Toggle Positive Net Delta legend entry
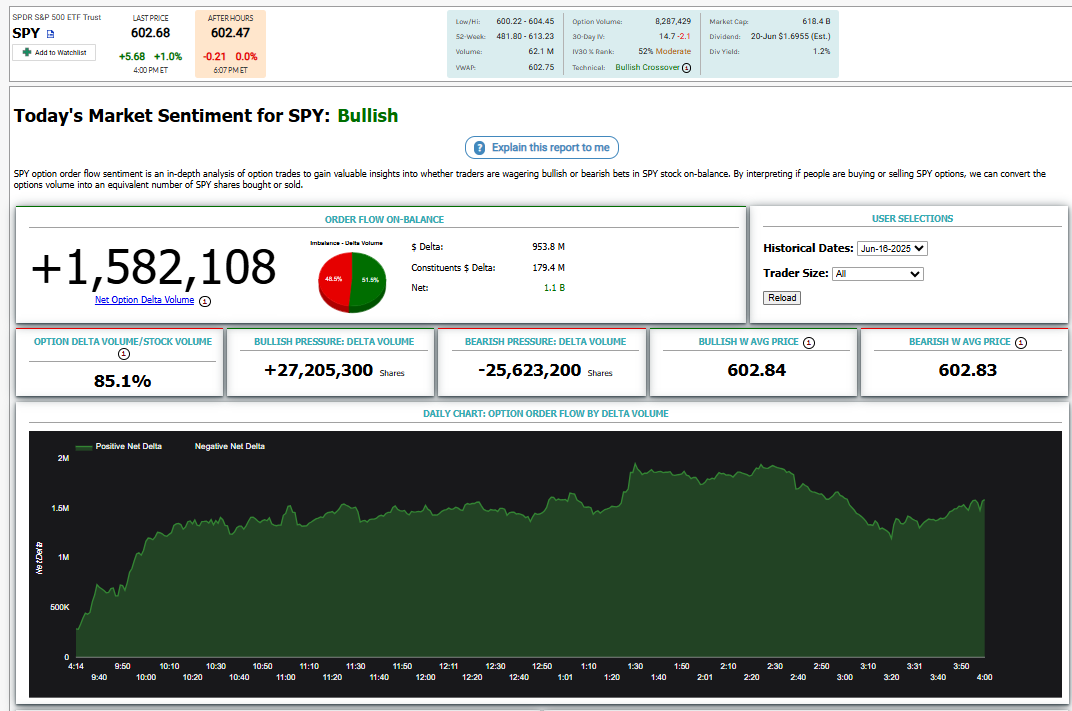This screenshot has height=711, width=1072. click(119, 446)
